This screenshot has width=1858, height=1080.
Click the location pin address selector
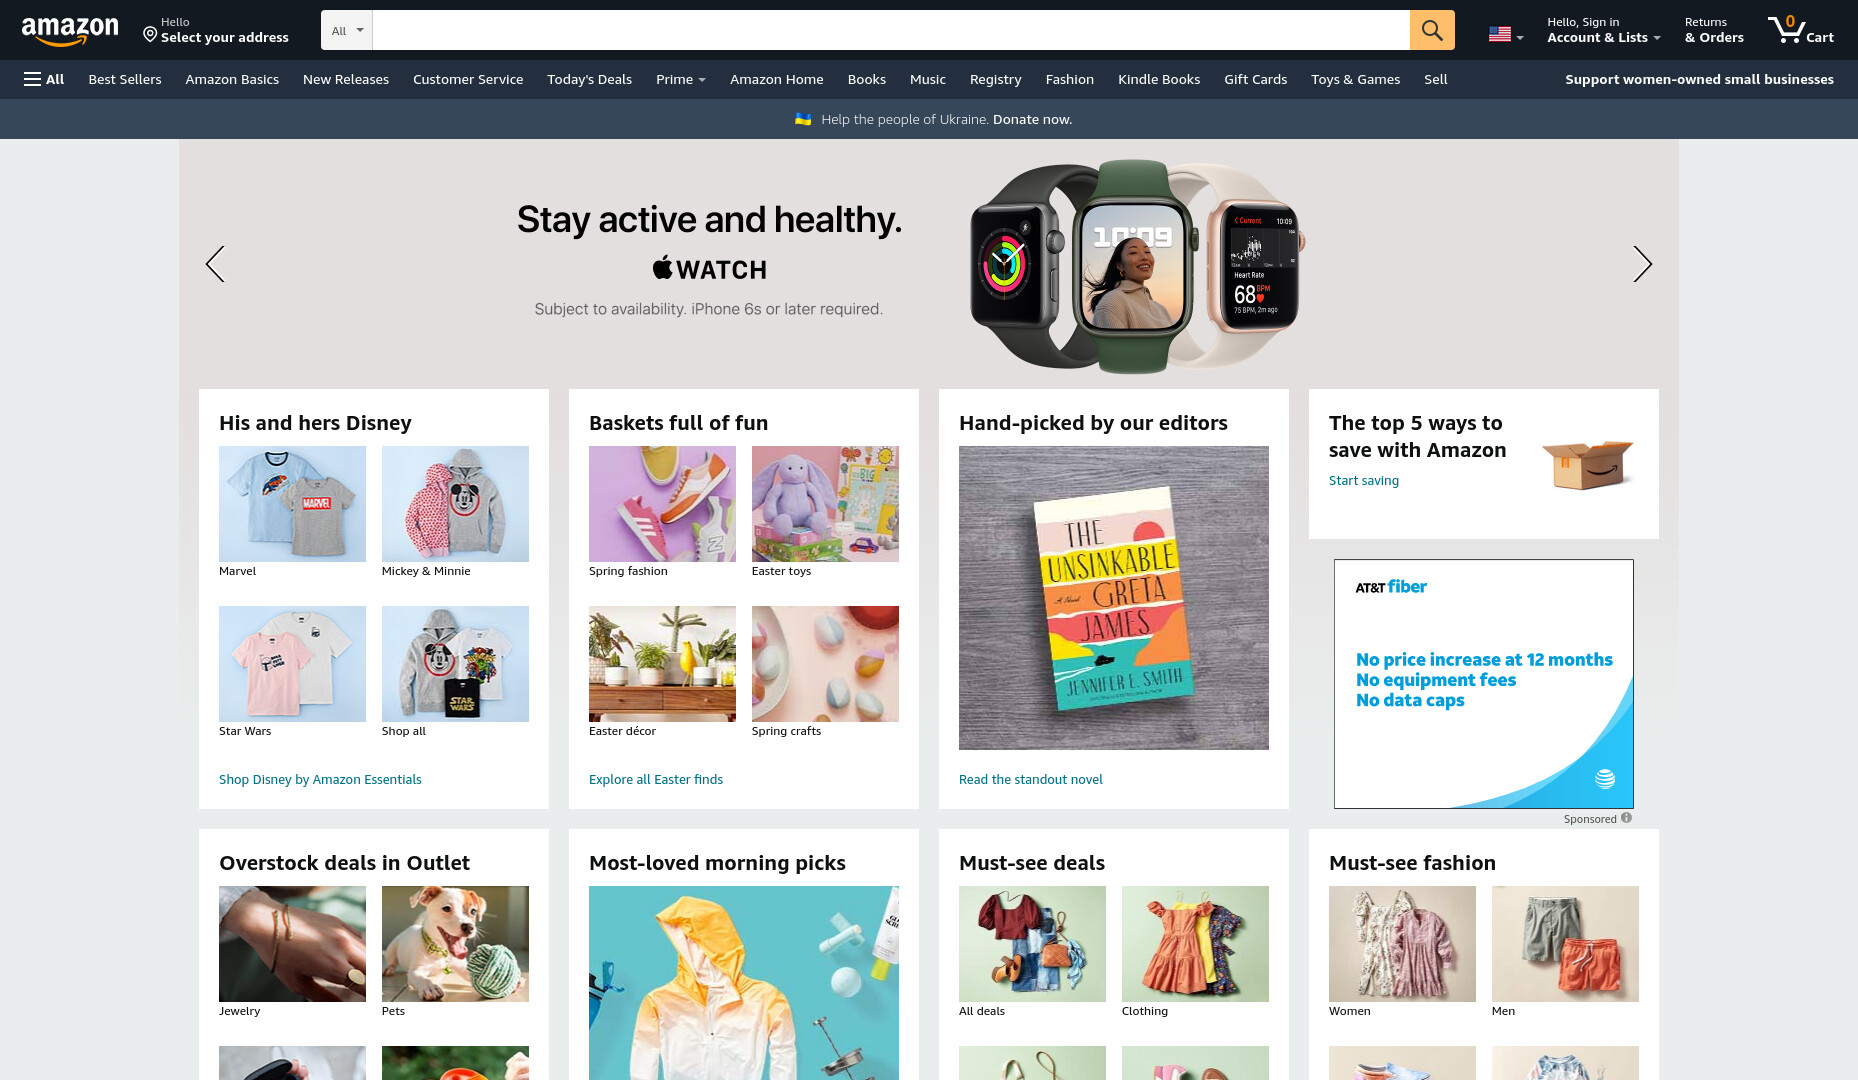216,30
